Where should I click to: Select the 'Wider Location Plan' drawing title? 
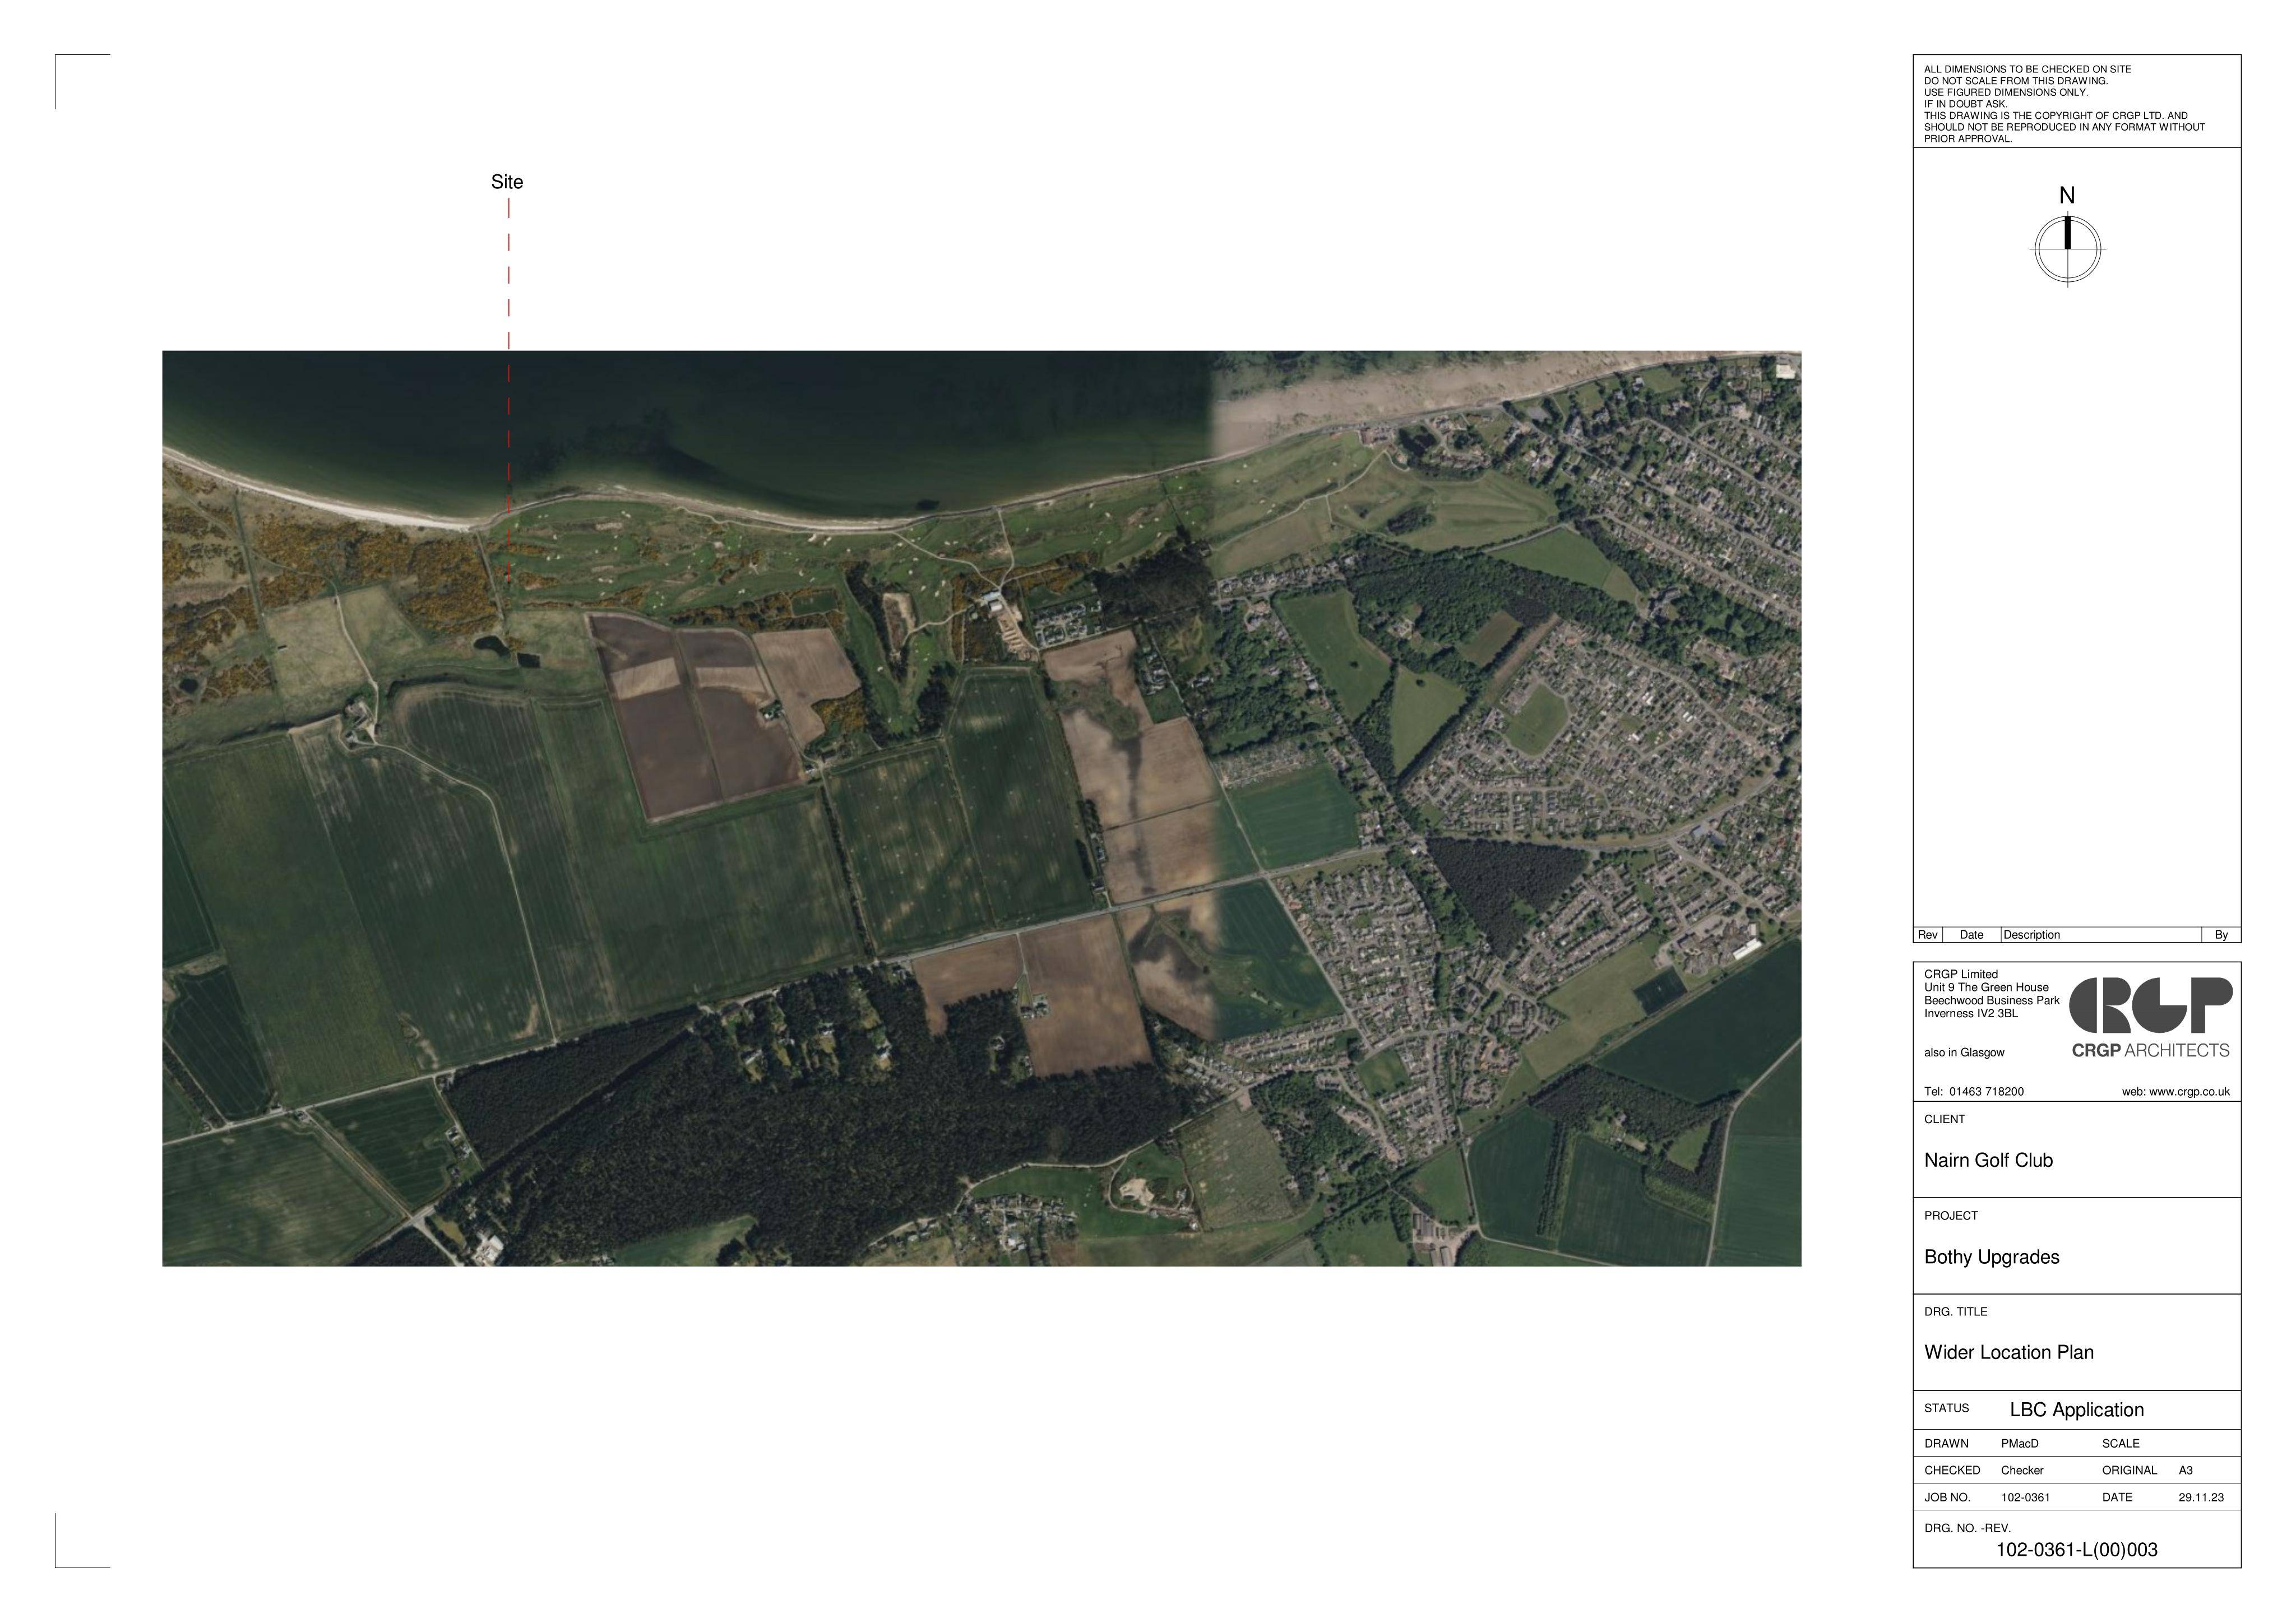pos(2008,1352)
